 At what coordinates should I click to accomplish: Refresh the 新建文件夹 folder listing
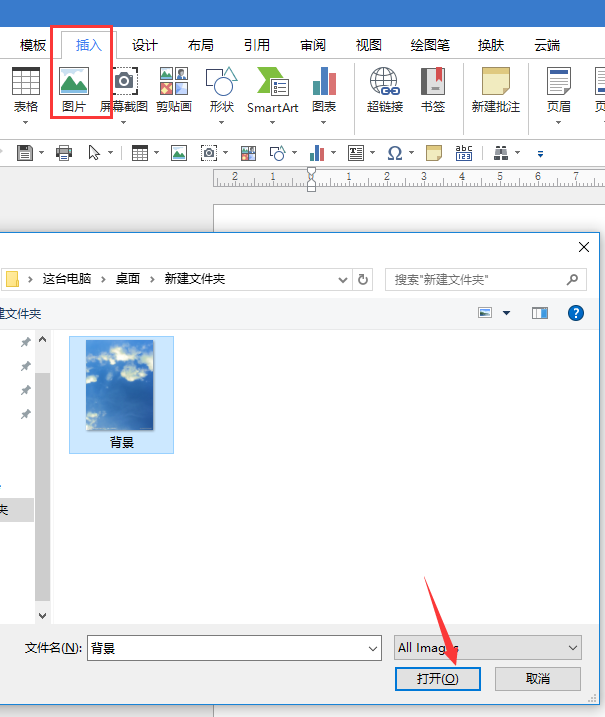coord(363,279)
